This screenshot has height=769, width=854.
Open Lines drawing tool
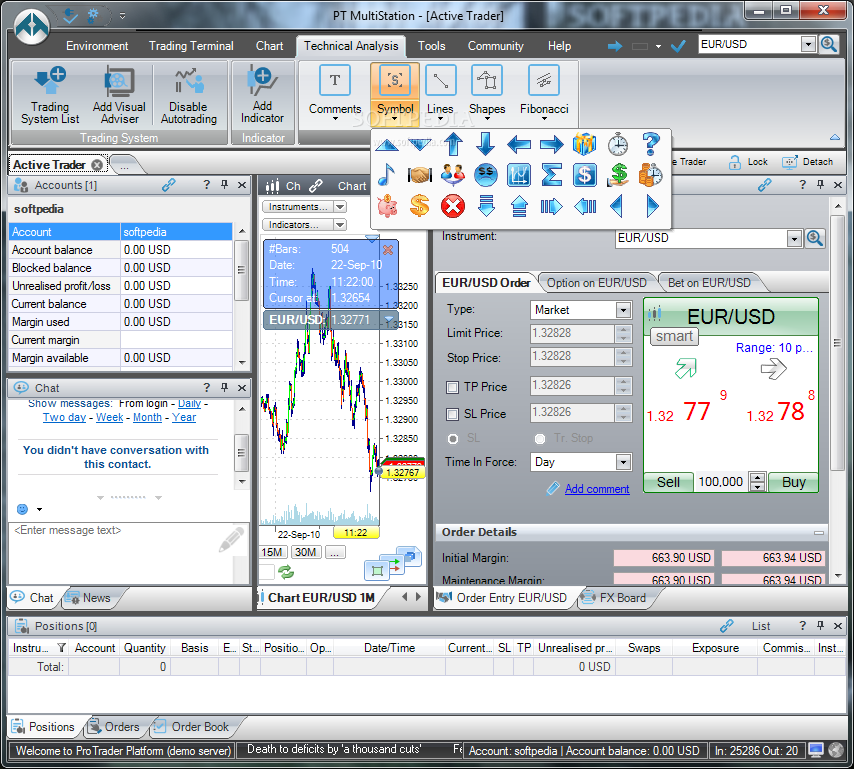(440, 93)
